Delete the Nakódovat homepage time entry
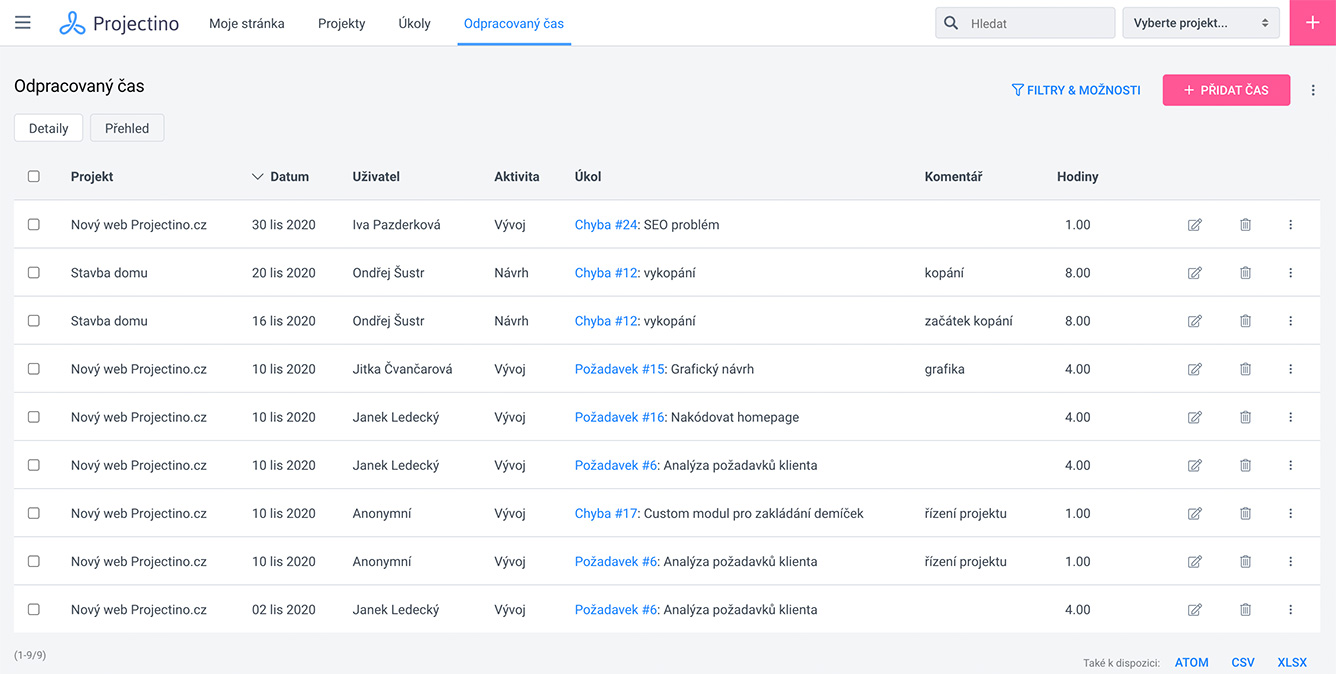The height and width of the screenshot is (674, 1336). coord(1245,417)
